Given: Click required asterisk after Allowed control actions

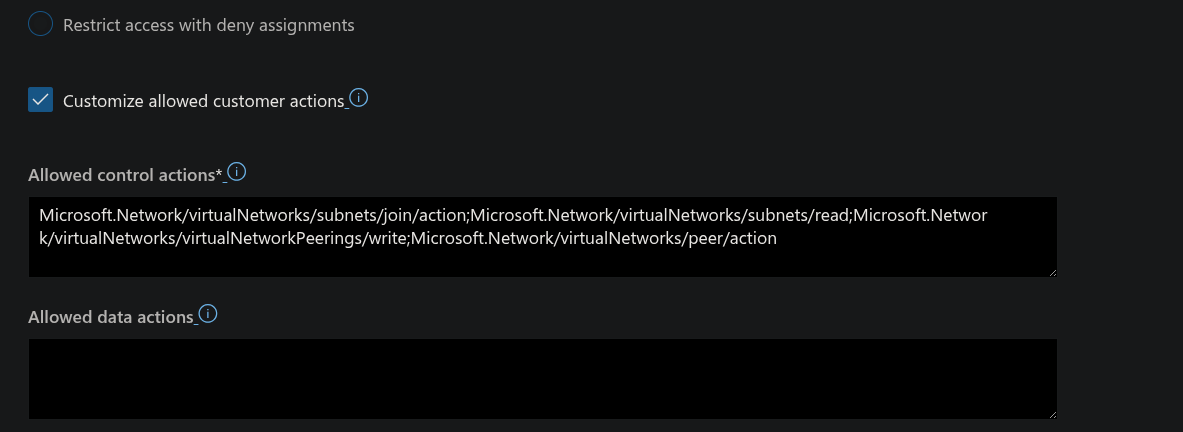Looking at the screenshot, I should click(x=220, y=174).
